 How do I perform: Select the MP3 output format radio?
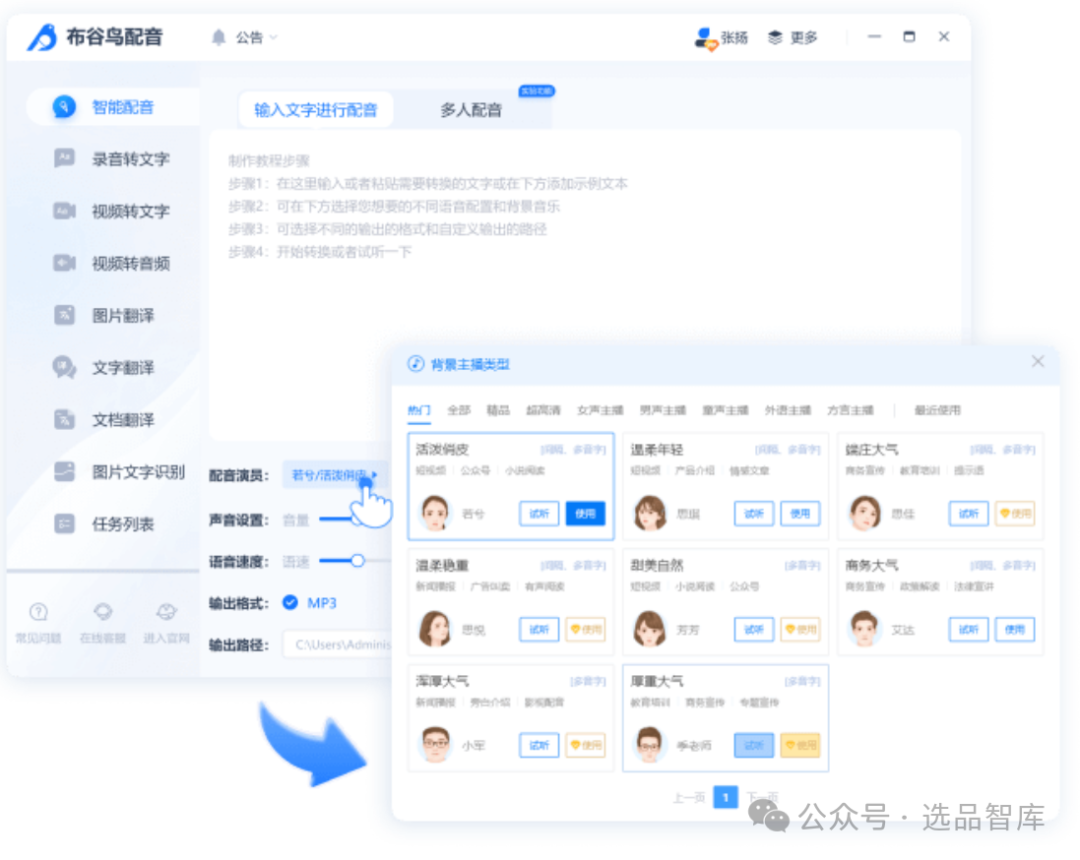pyautogui.click(x=290, y=602)
